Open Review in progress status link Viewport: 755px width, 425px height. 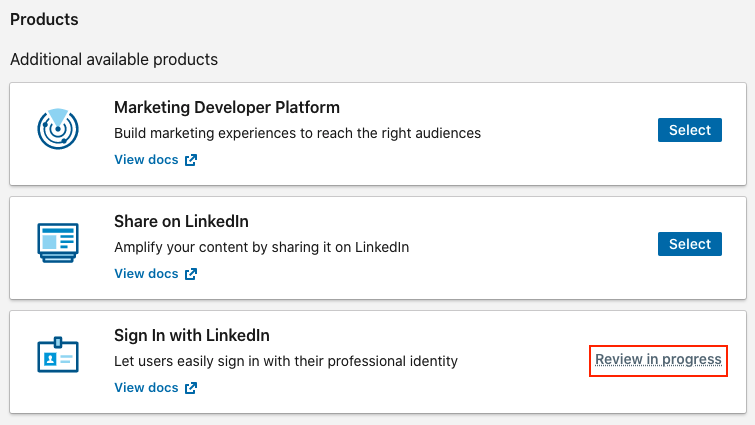[658, 360]
